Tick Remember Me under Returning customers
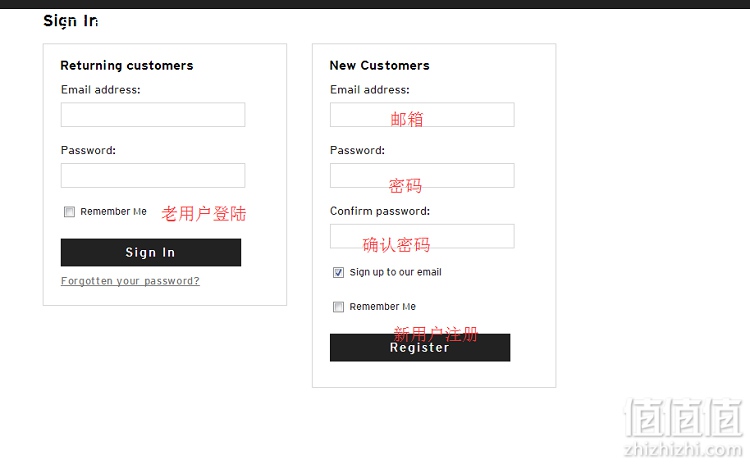The image size is (750, 464). coord(69,211)
